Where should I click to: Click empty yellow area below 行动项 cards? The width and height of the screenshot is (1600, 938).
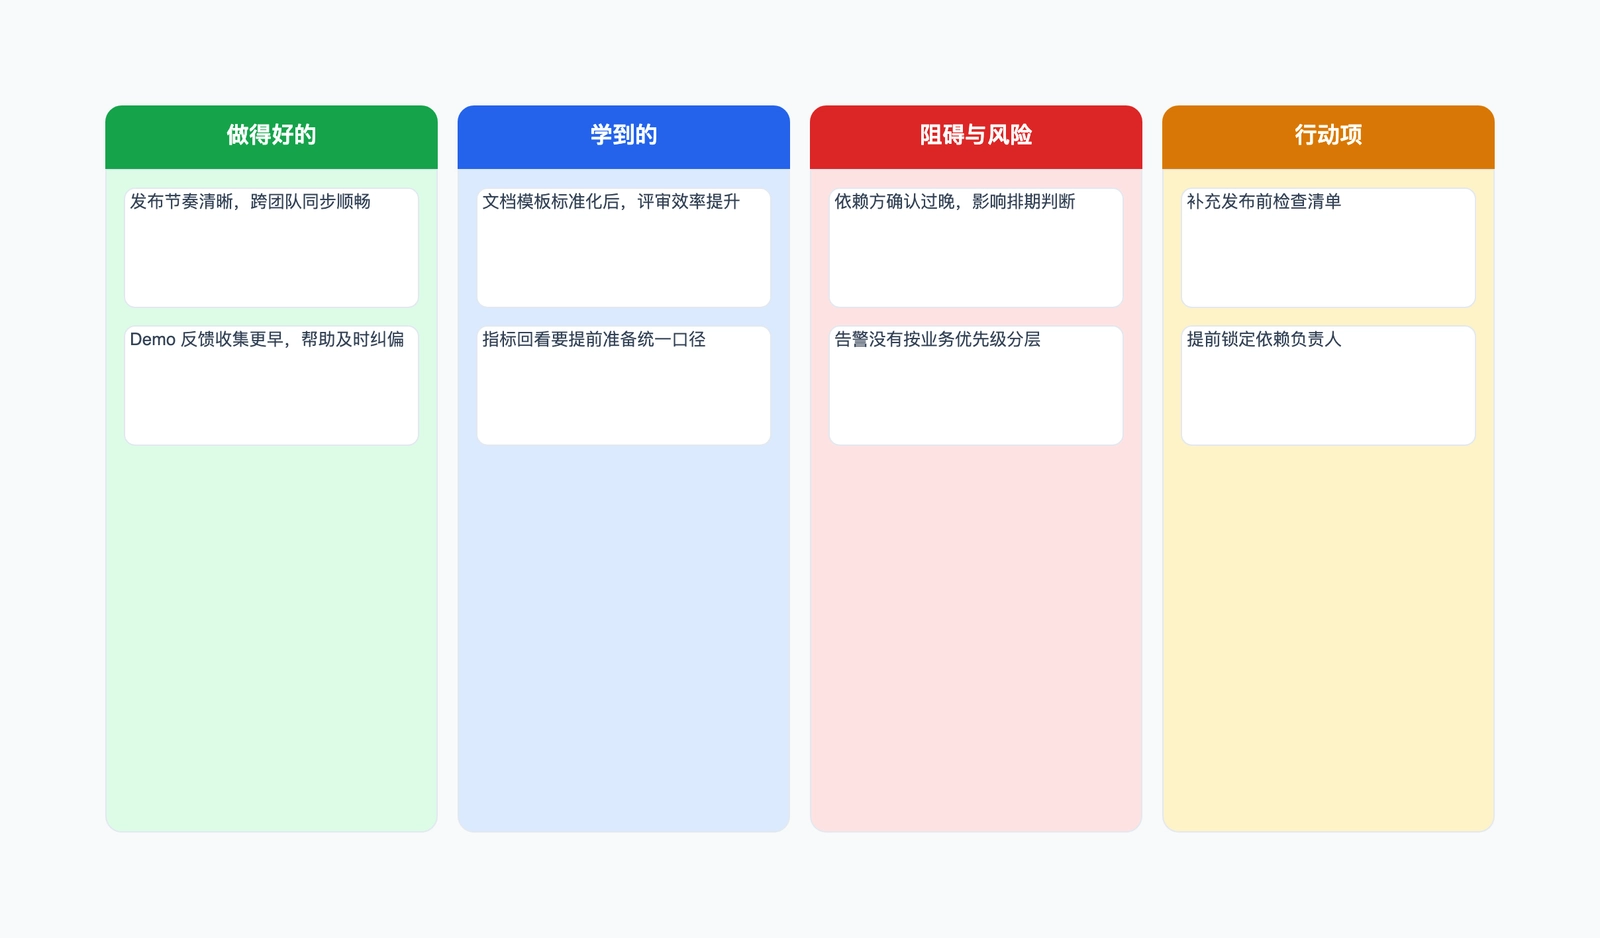(1327, 640)
